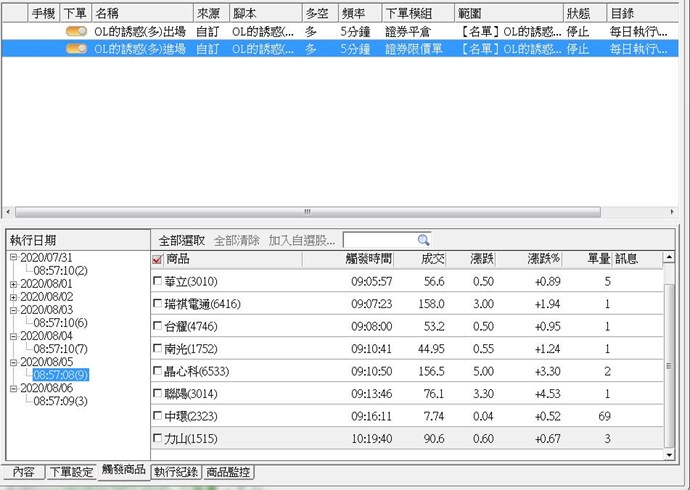Toggle order switch for OL的誘惑(多)出場
The image size is (690, 490).
tap(76, 32)
